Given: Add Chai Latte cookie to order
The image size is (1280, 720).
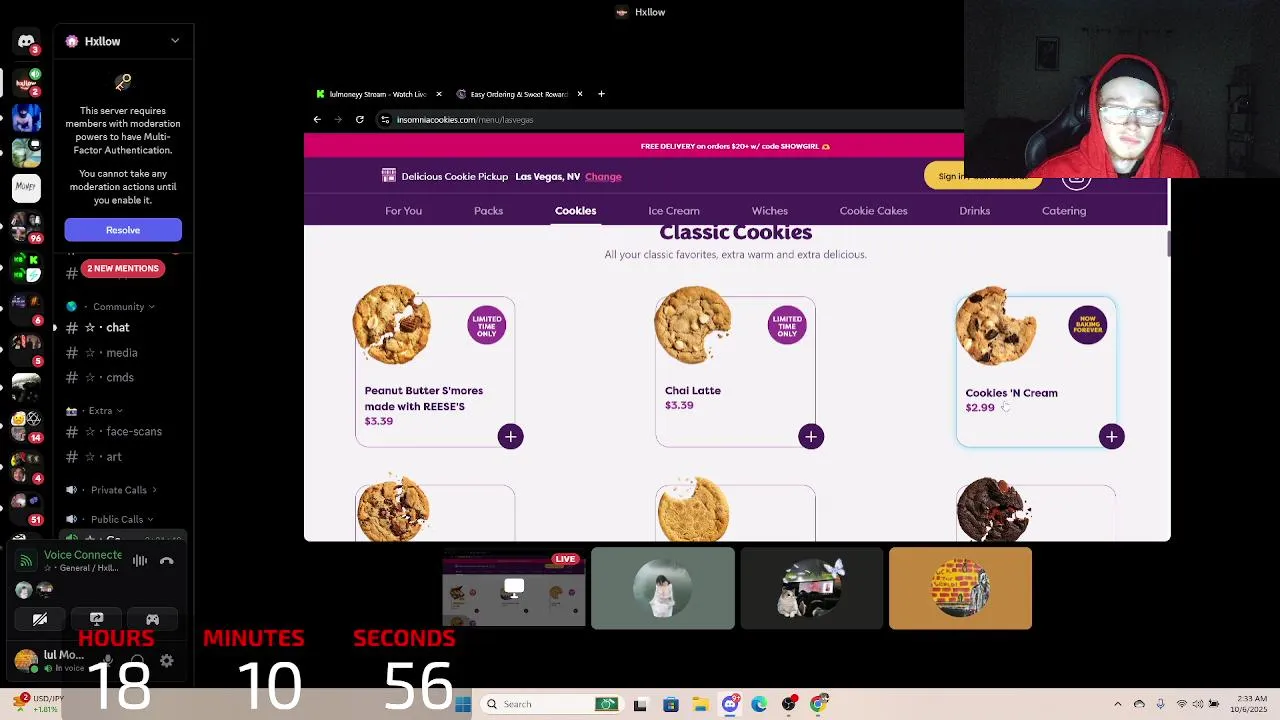Looking at the screenshot, I should tap(811, 436).
